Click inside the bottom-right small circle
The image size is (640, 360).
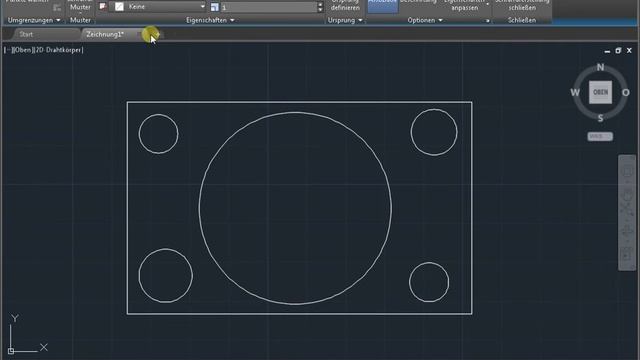[429, 282]
